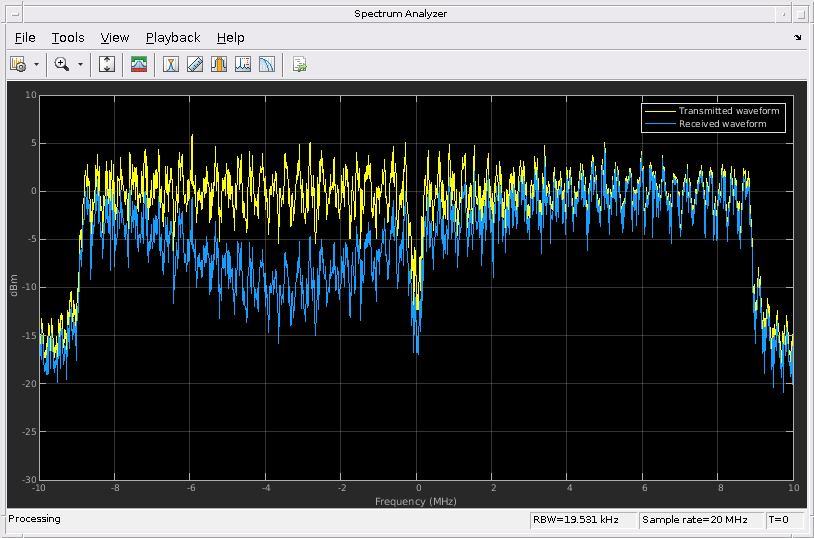Expand the configuration properties dropdown arrow

click(37, 64)
